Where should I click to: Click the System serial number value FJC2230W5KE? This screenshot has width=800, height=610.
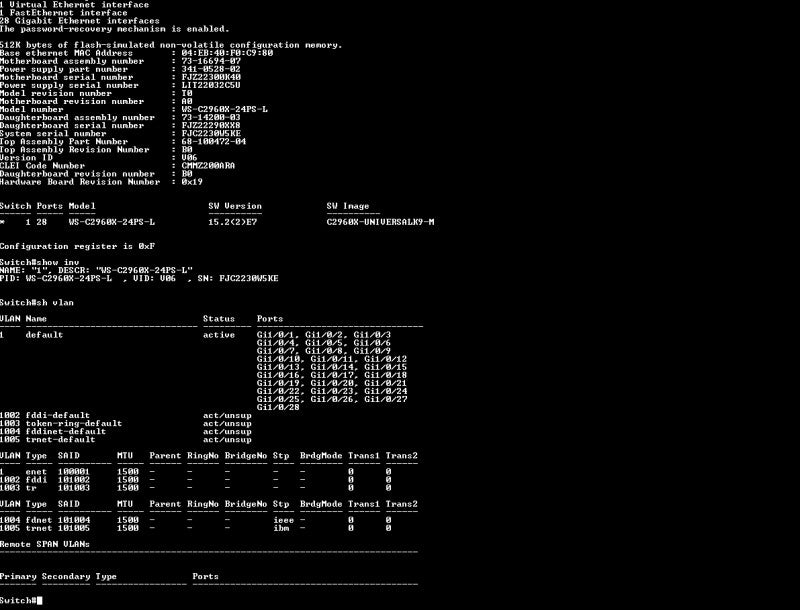(x=211, y=134)
